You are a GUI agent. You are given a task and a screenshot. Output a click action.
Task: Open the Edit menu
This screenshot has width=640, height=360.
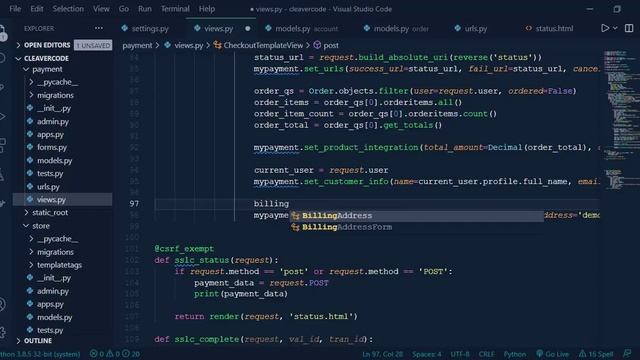point(37,9)
